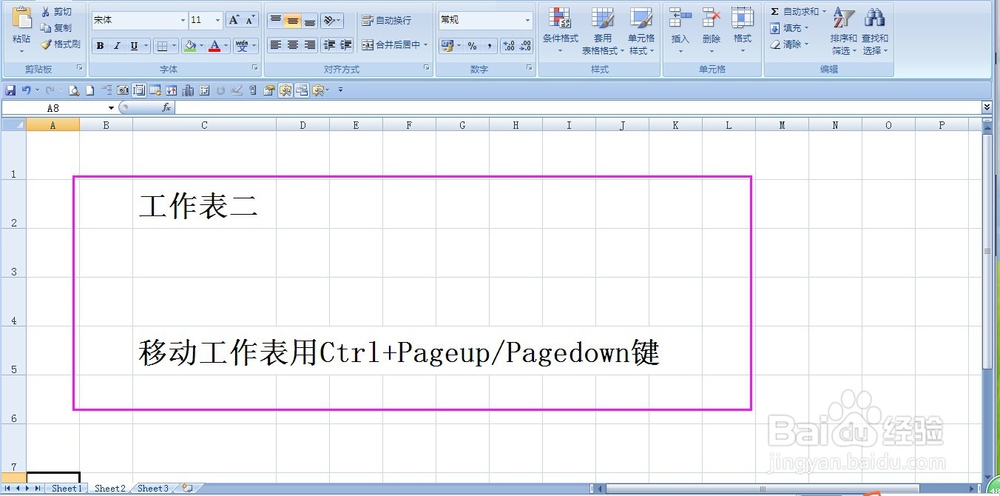Increase the cell indent

[346, 45]
